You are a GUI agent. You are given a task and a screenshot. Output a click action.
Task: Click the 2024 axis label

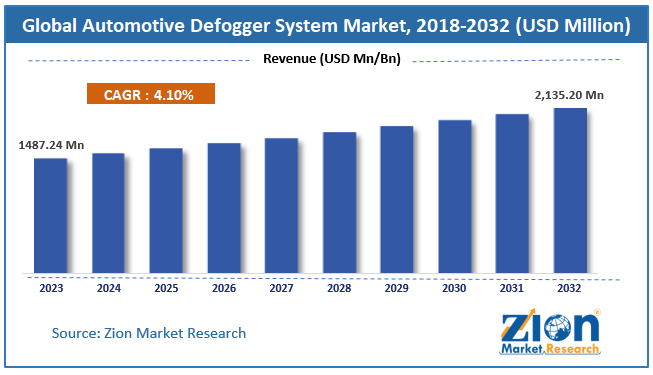click(x=109, y=288)
